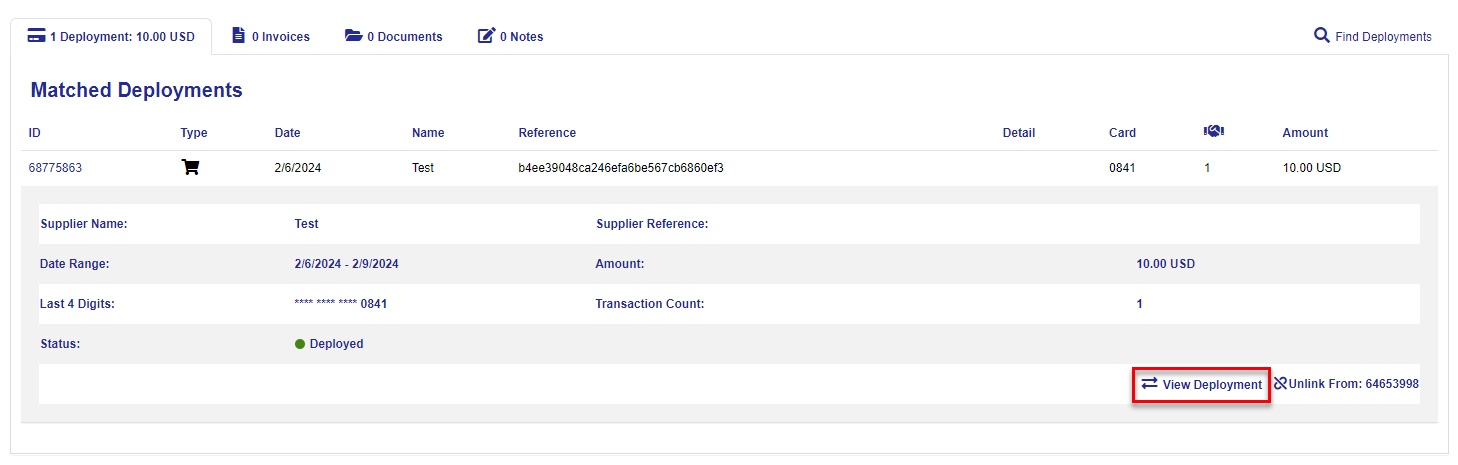Click the ID column header
Image resolution: width=1458 pixels, height=465 pixels.
click(34, 133)
